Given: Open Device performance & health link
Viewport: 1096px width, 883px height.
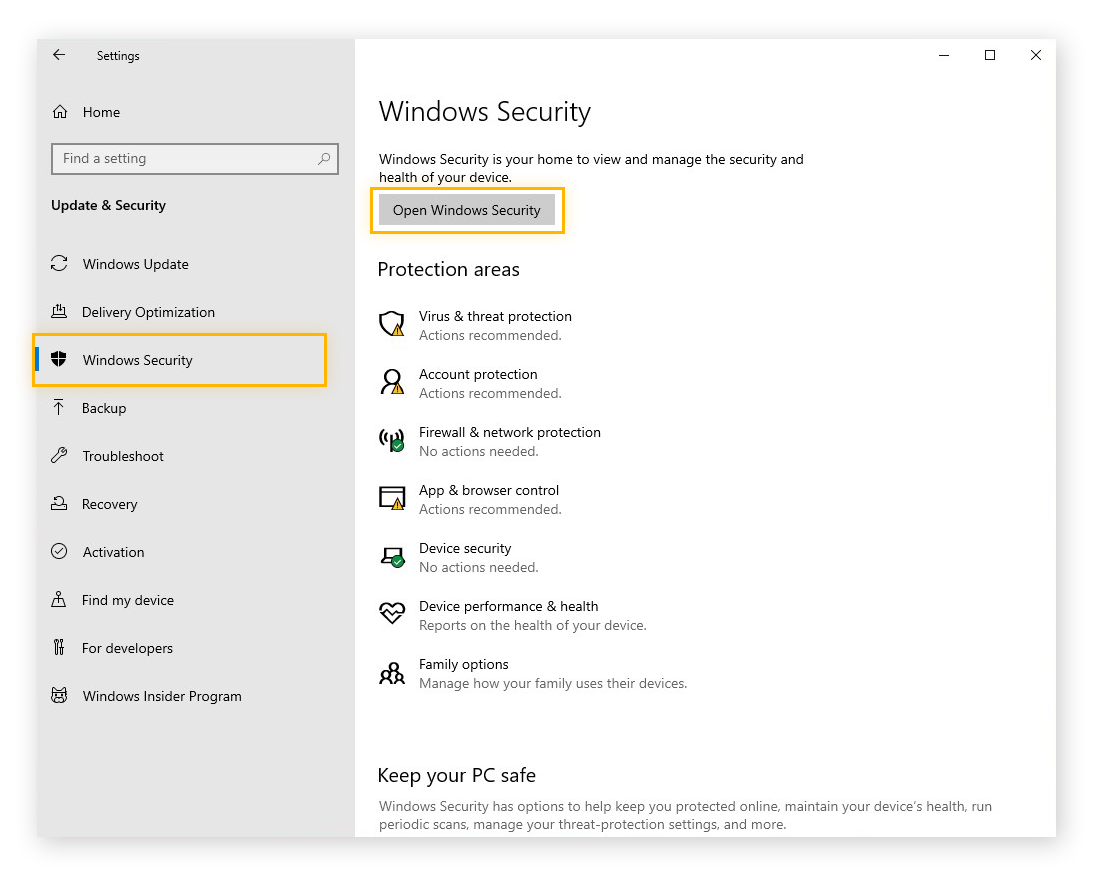Looking at the screenshot, I should point(508,606).
